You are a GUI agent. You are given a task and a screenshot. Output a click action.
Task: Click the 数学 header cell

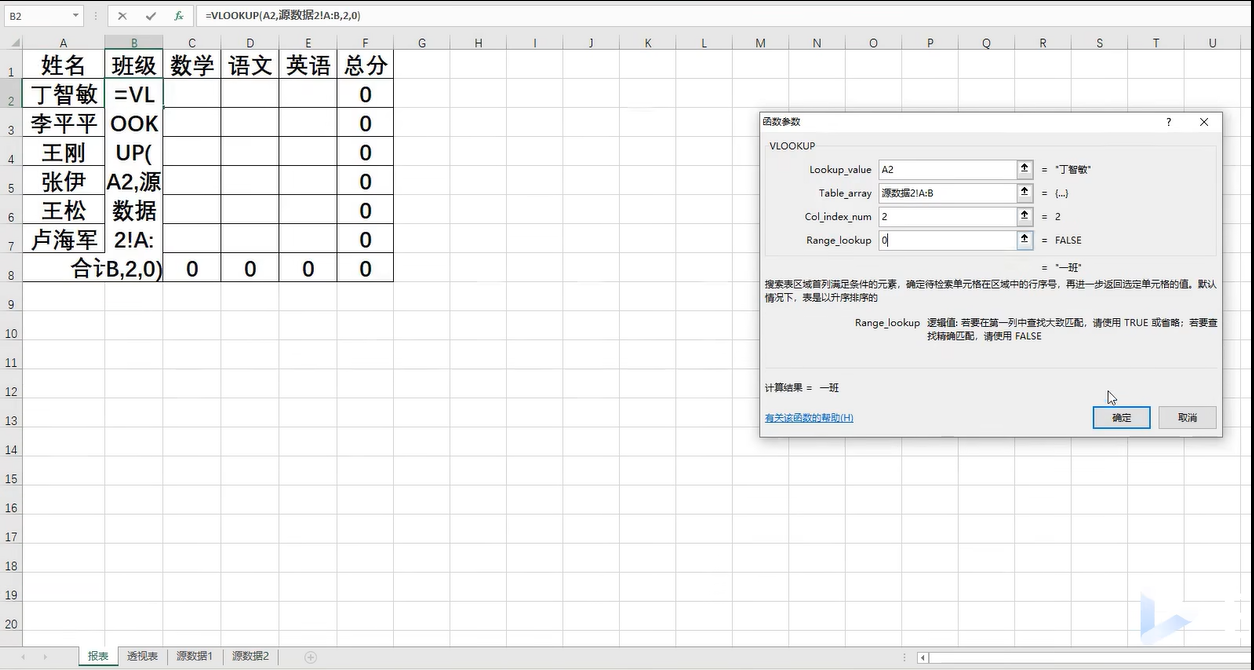click(x=192, y=65)
